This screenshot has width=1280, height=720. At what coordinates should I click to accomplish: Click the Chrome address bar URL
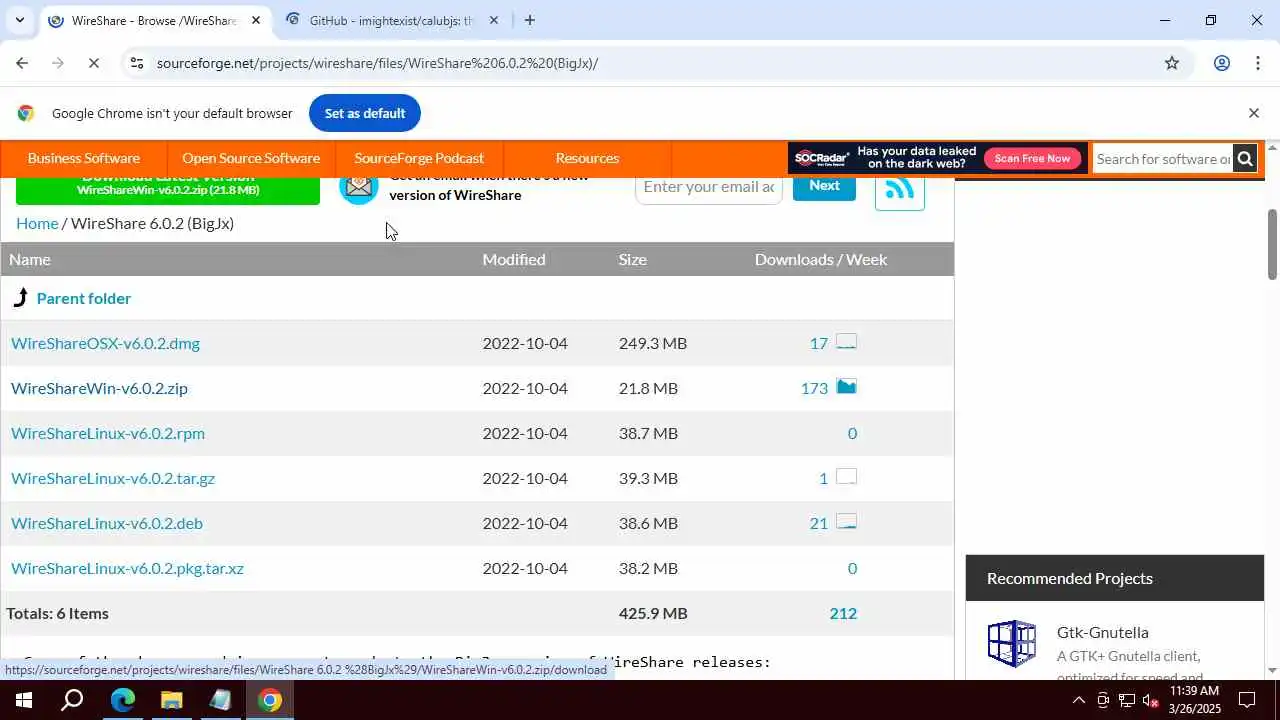pyautogui.click(x=377, y=63)
